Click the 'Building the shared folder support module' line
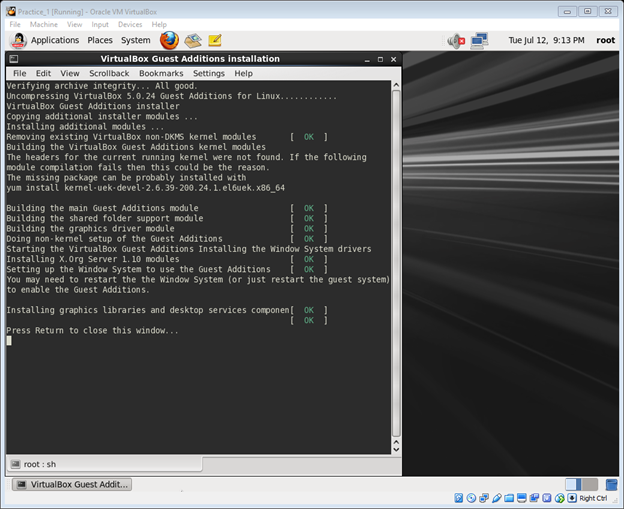This screenshot has height=509, width=624. [105, 218]
